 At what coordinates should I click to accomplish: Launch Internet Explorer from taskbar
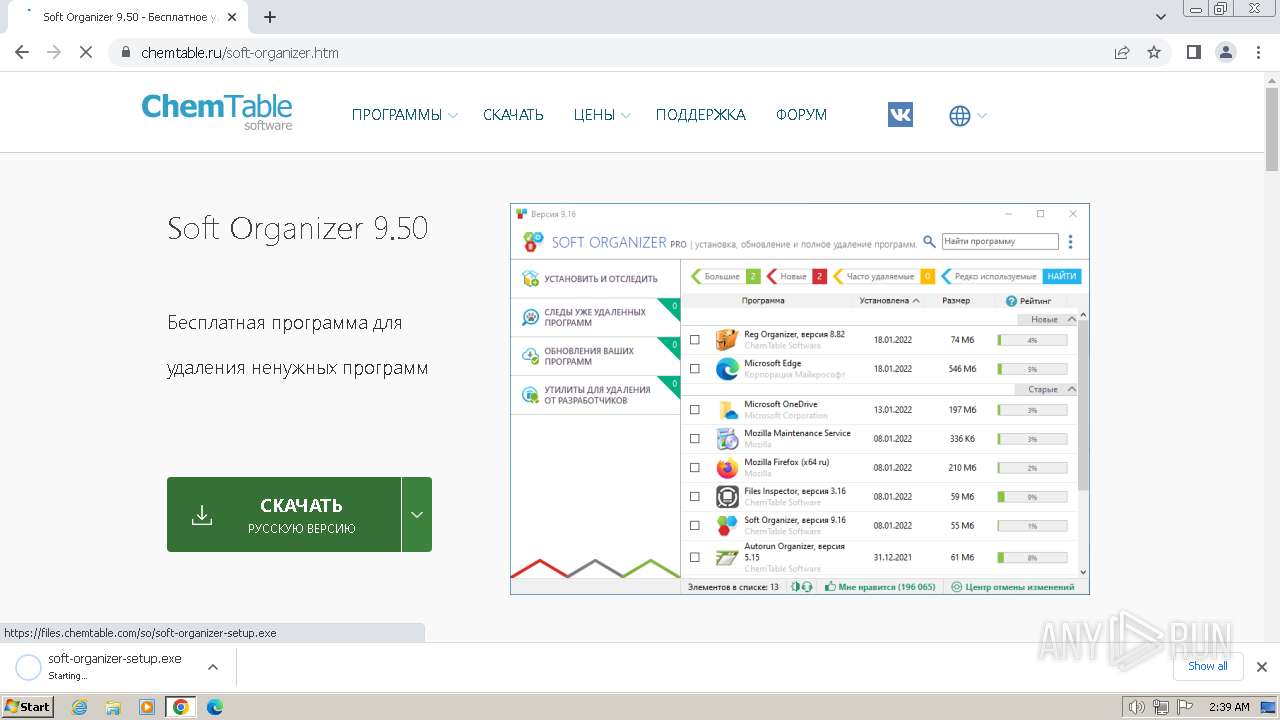(80, 707)
